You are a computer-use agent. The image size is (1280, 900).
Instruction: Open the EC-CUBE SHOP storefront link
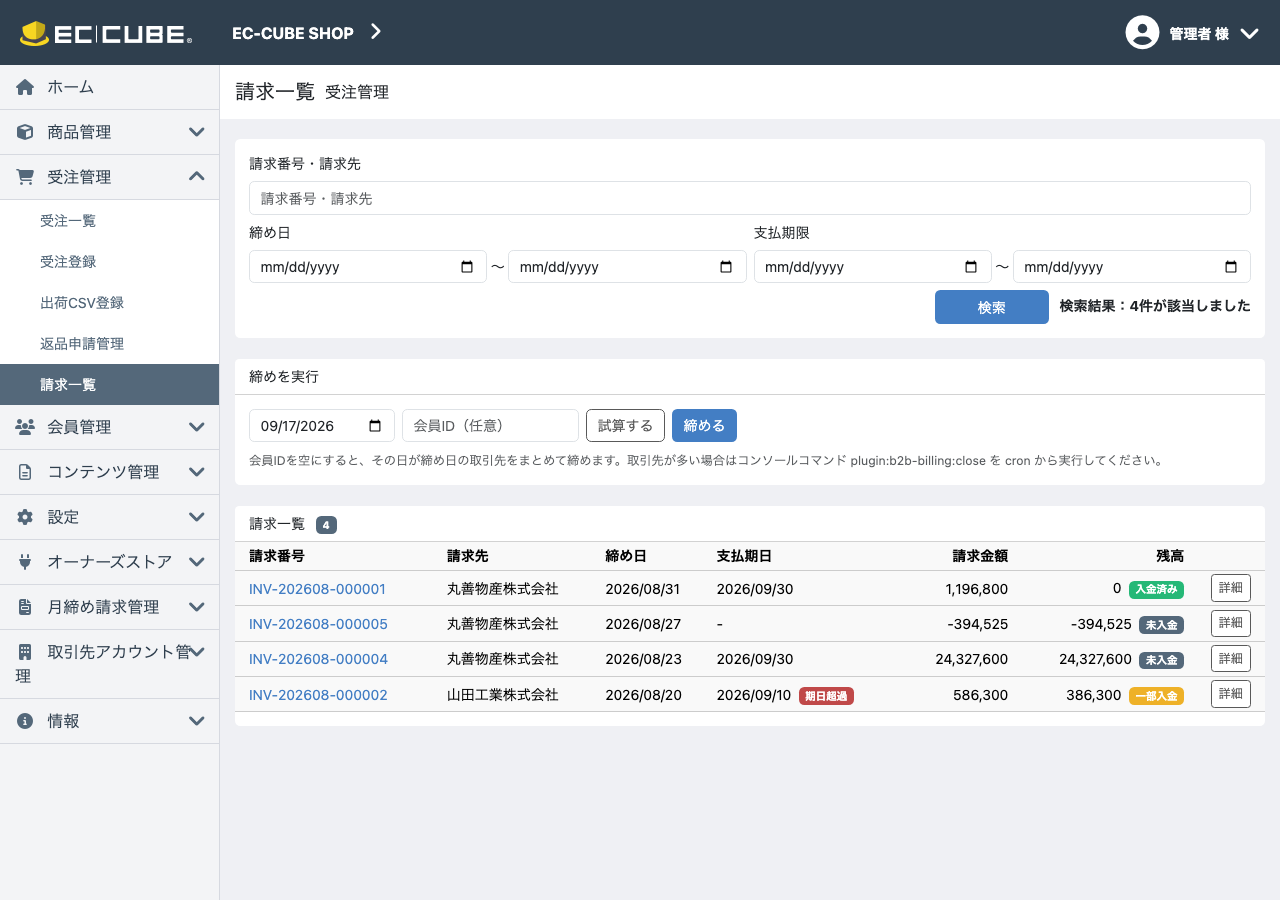[307, 33]
